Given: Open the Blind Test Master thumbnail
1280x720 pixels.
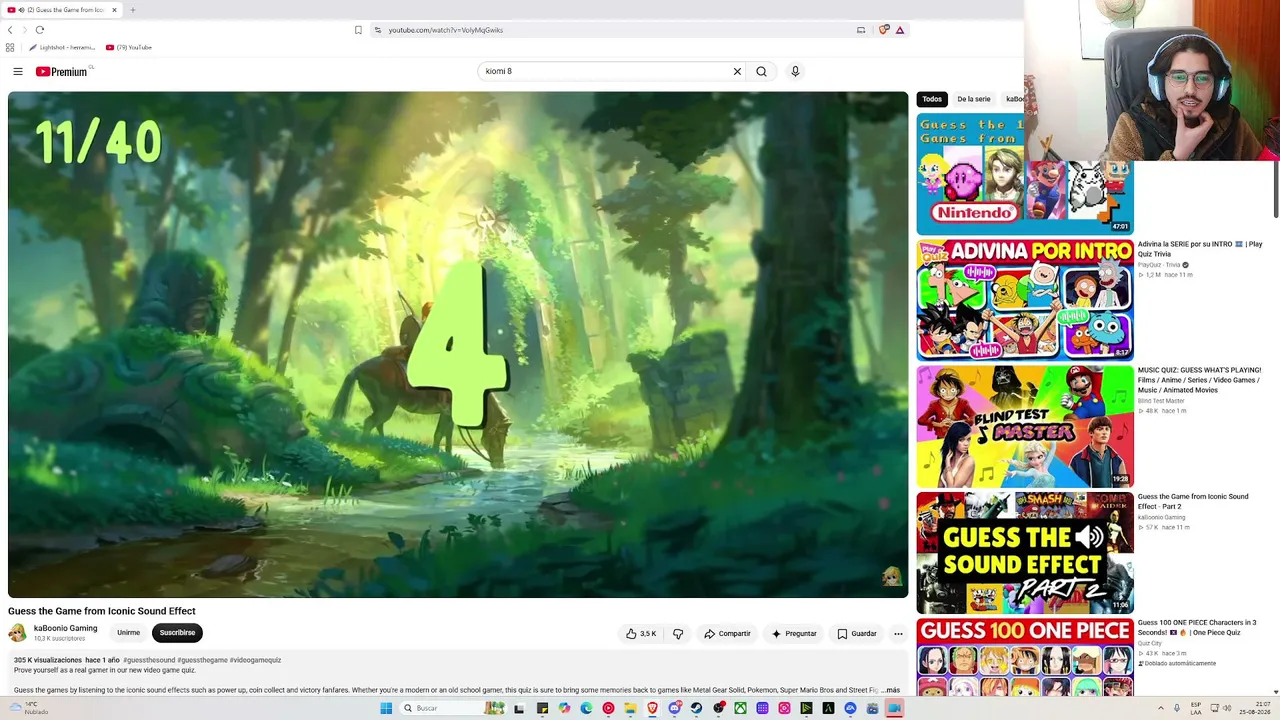Looking at the screenshot, I should coord(1025,426).
